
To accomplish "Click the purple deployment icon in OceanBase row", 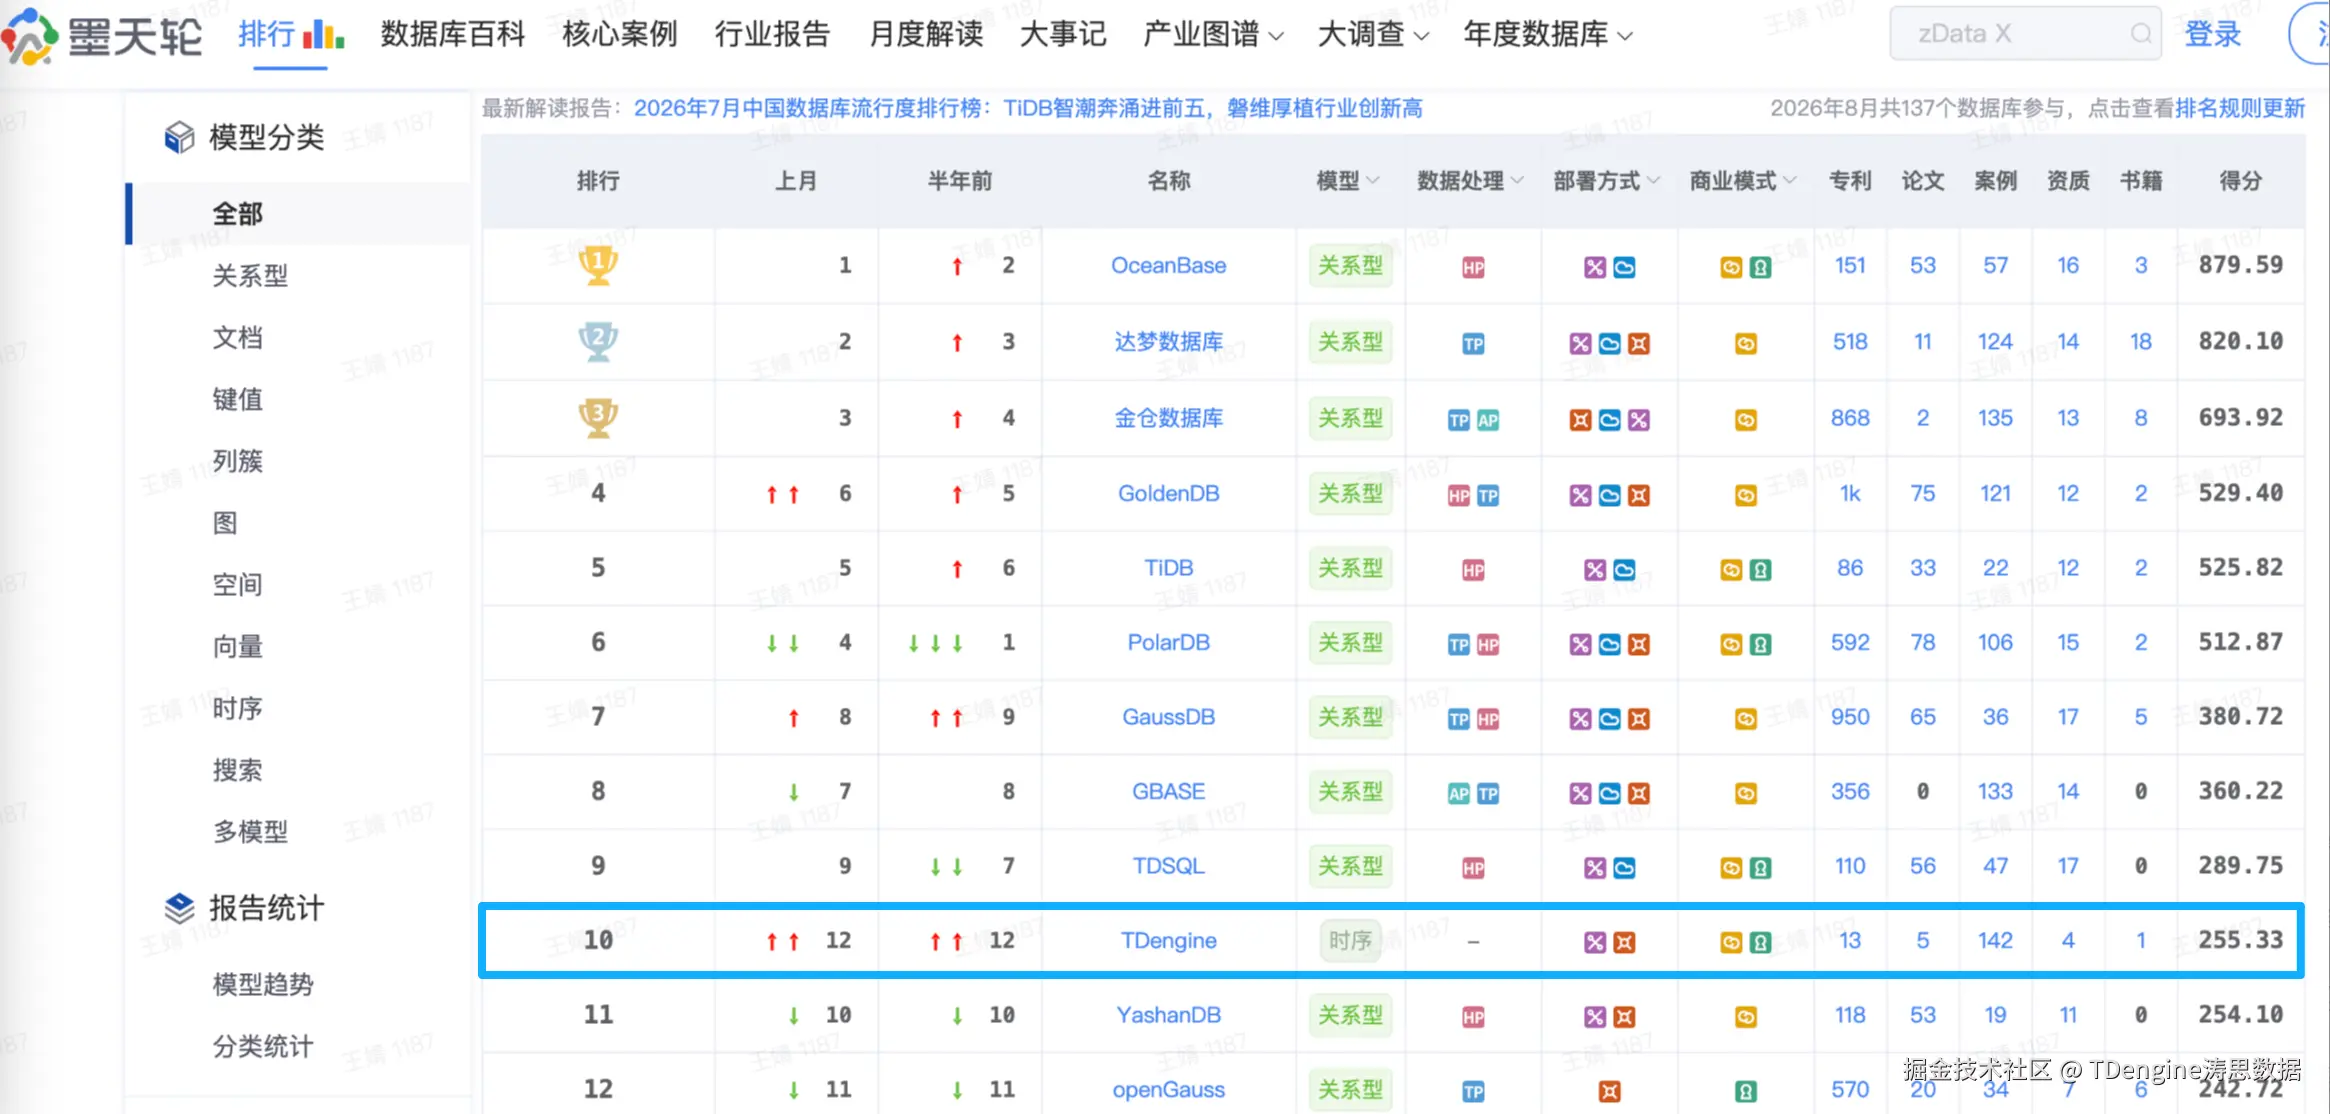I will coord(1595,267).
